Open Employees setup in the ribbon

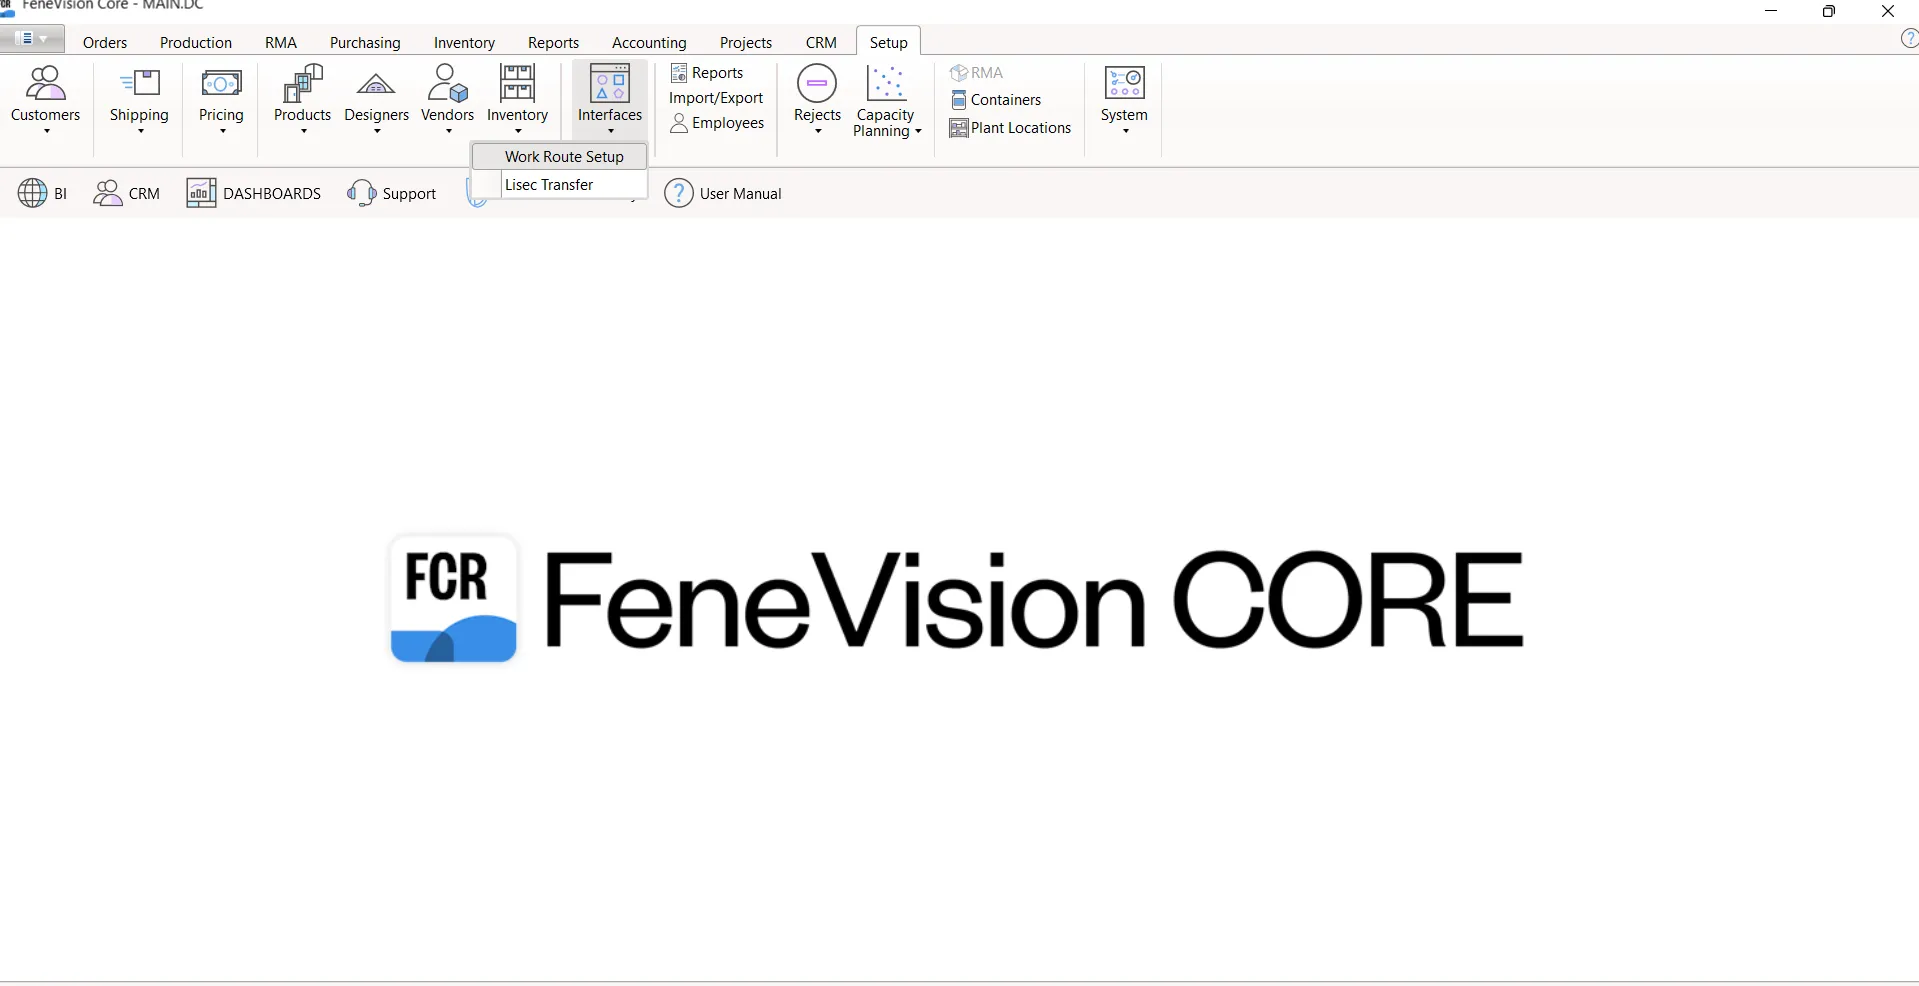pyautogui.click(x=717, y=123)
